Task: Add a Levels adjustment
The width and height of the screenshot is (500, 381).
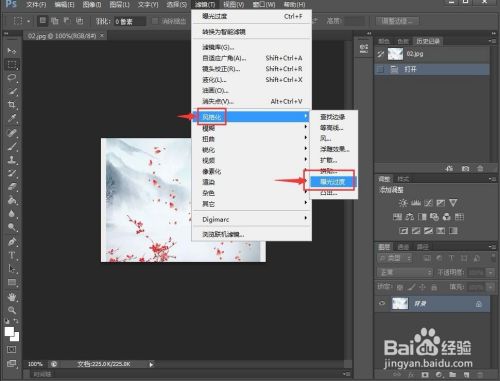Action: click(416, 203)
